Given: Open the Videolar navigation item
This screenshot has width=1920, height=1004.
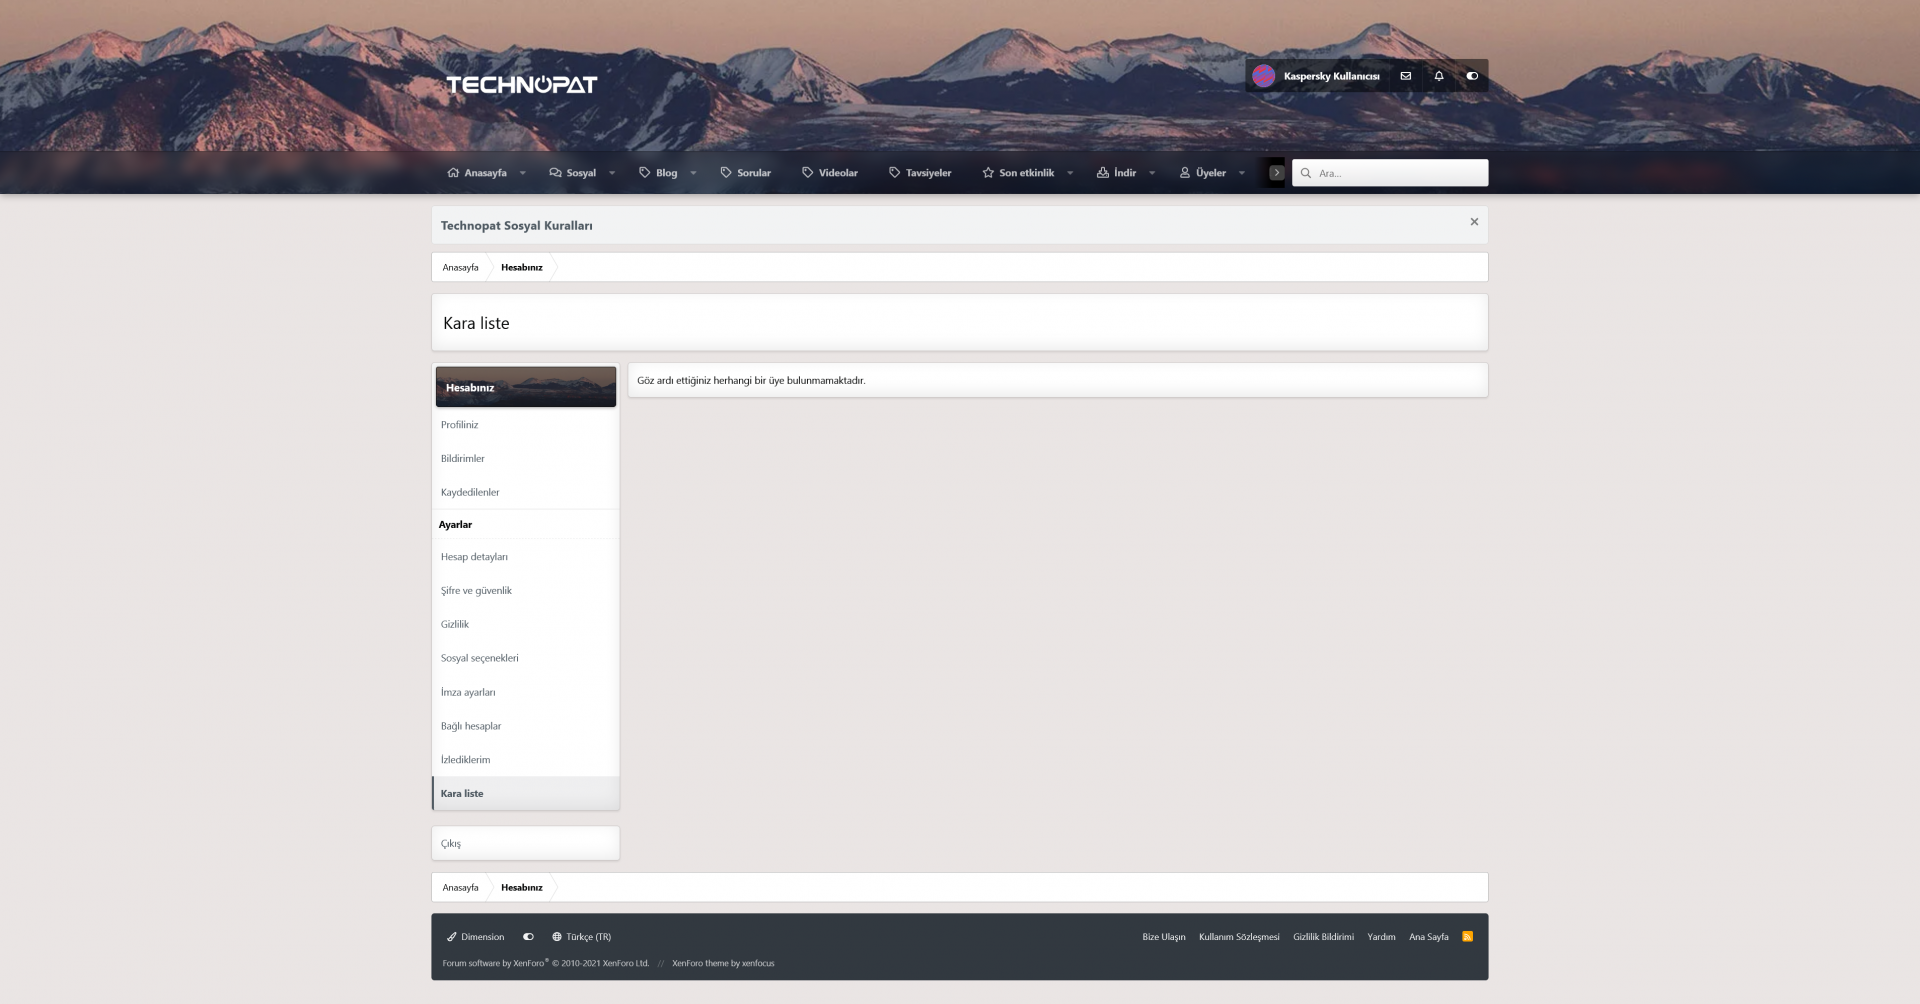Looking at the screenshot, I should [830, 173].
